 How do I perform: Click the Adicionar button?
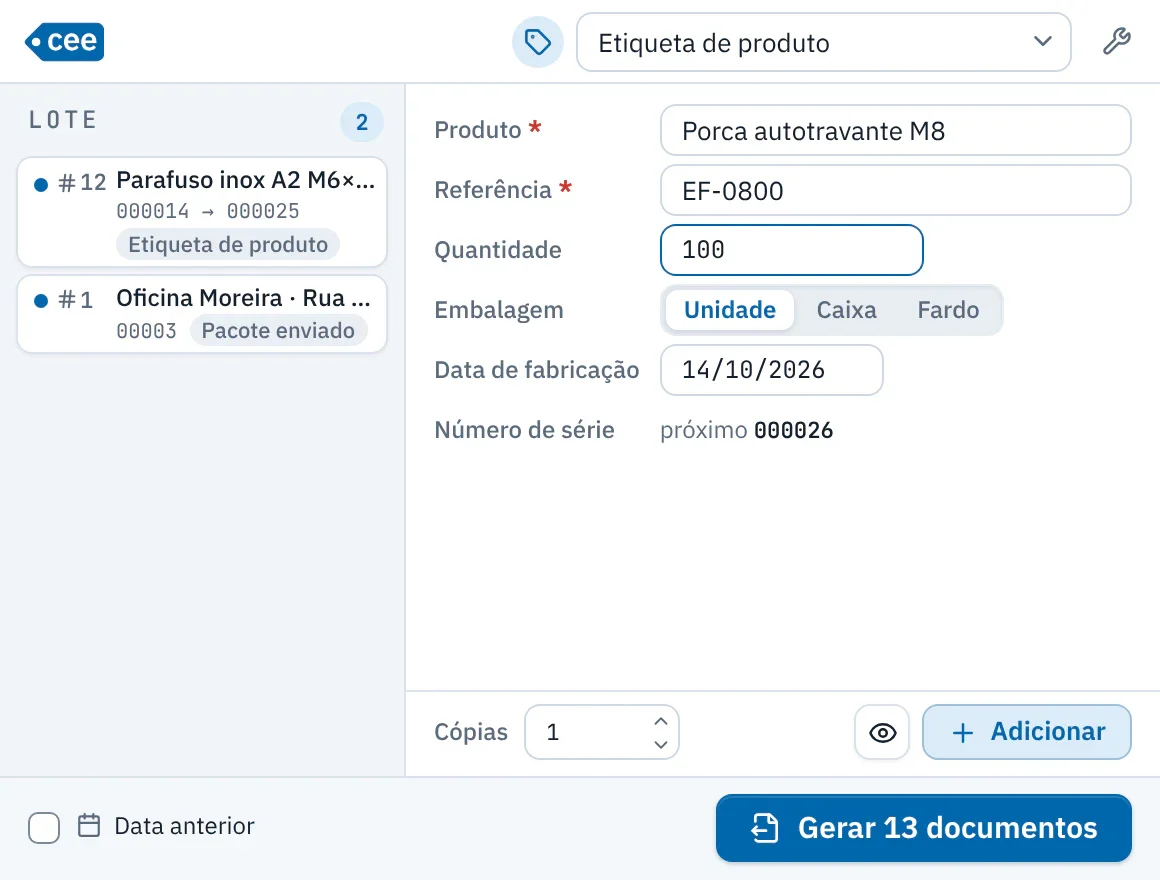(x=1027, y=732)
